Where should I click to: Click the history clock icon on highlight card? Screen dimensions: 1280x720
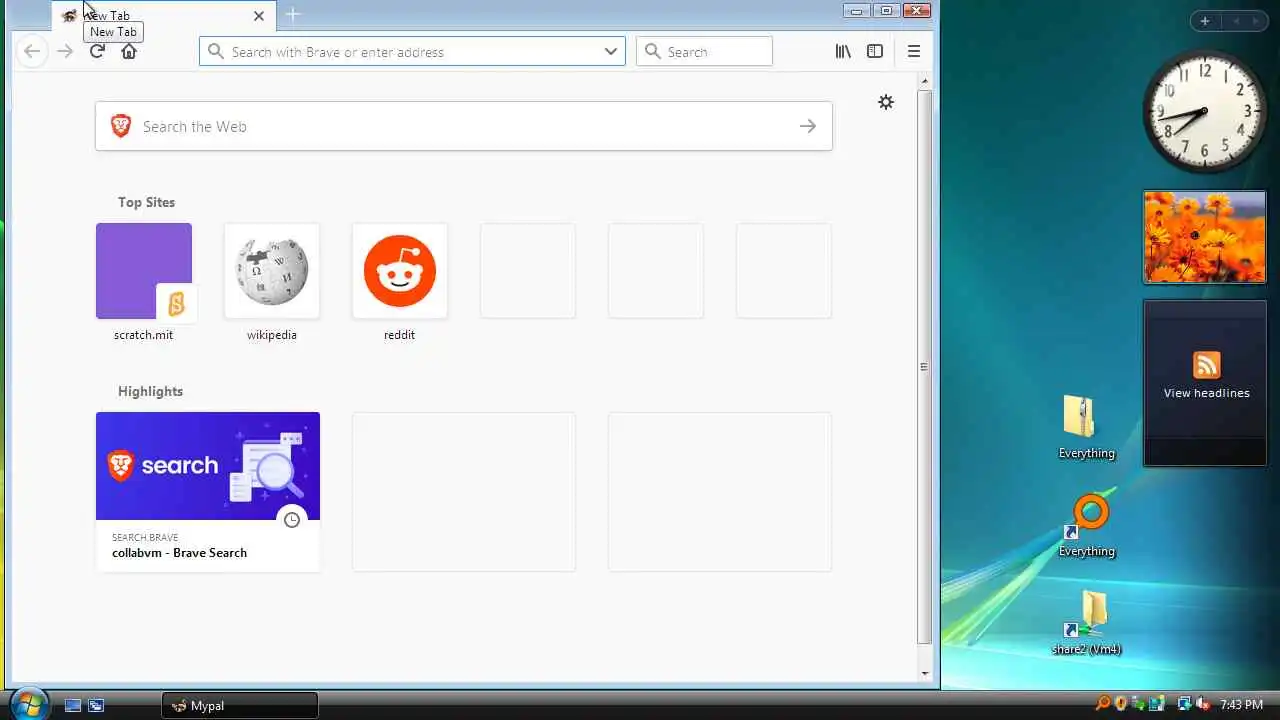pos(292,520)
